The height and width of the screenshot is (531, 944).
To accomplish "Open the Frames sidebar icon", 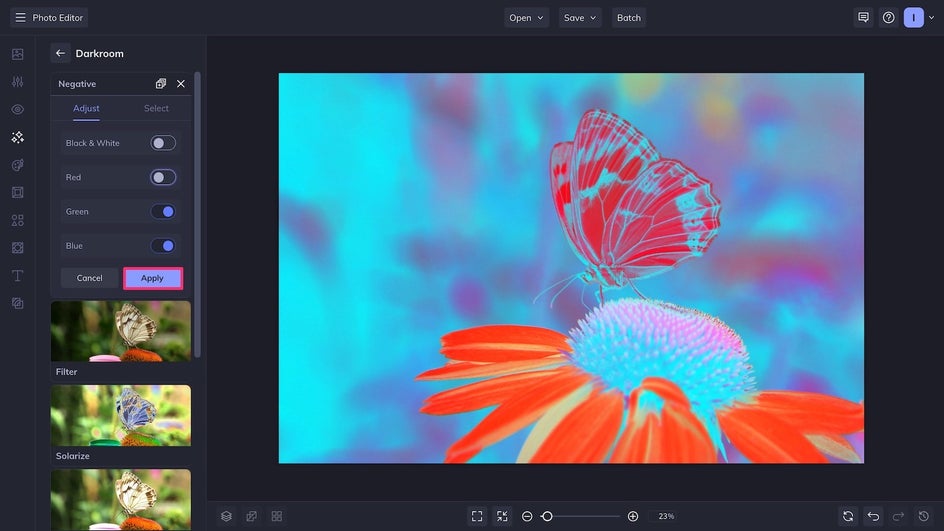I will (17, 193).
